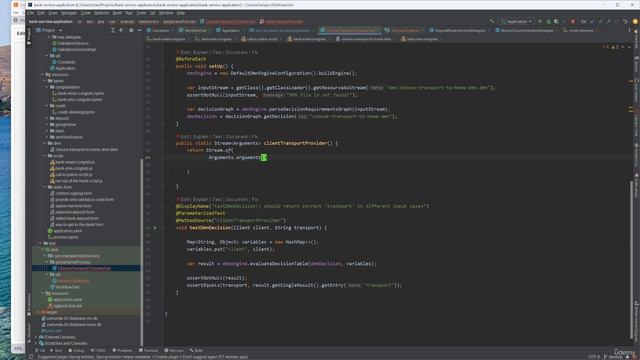Open the Window menu
The image size is (640, 360).
tap(166, 13)
